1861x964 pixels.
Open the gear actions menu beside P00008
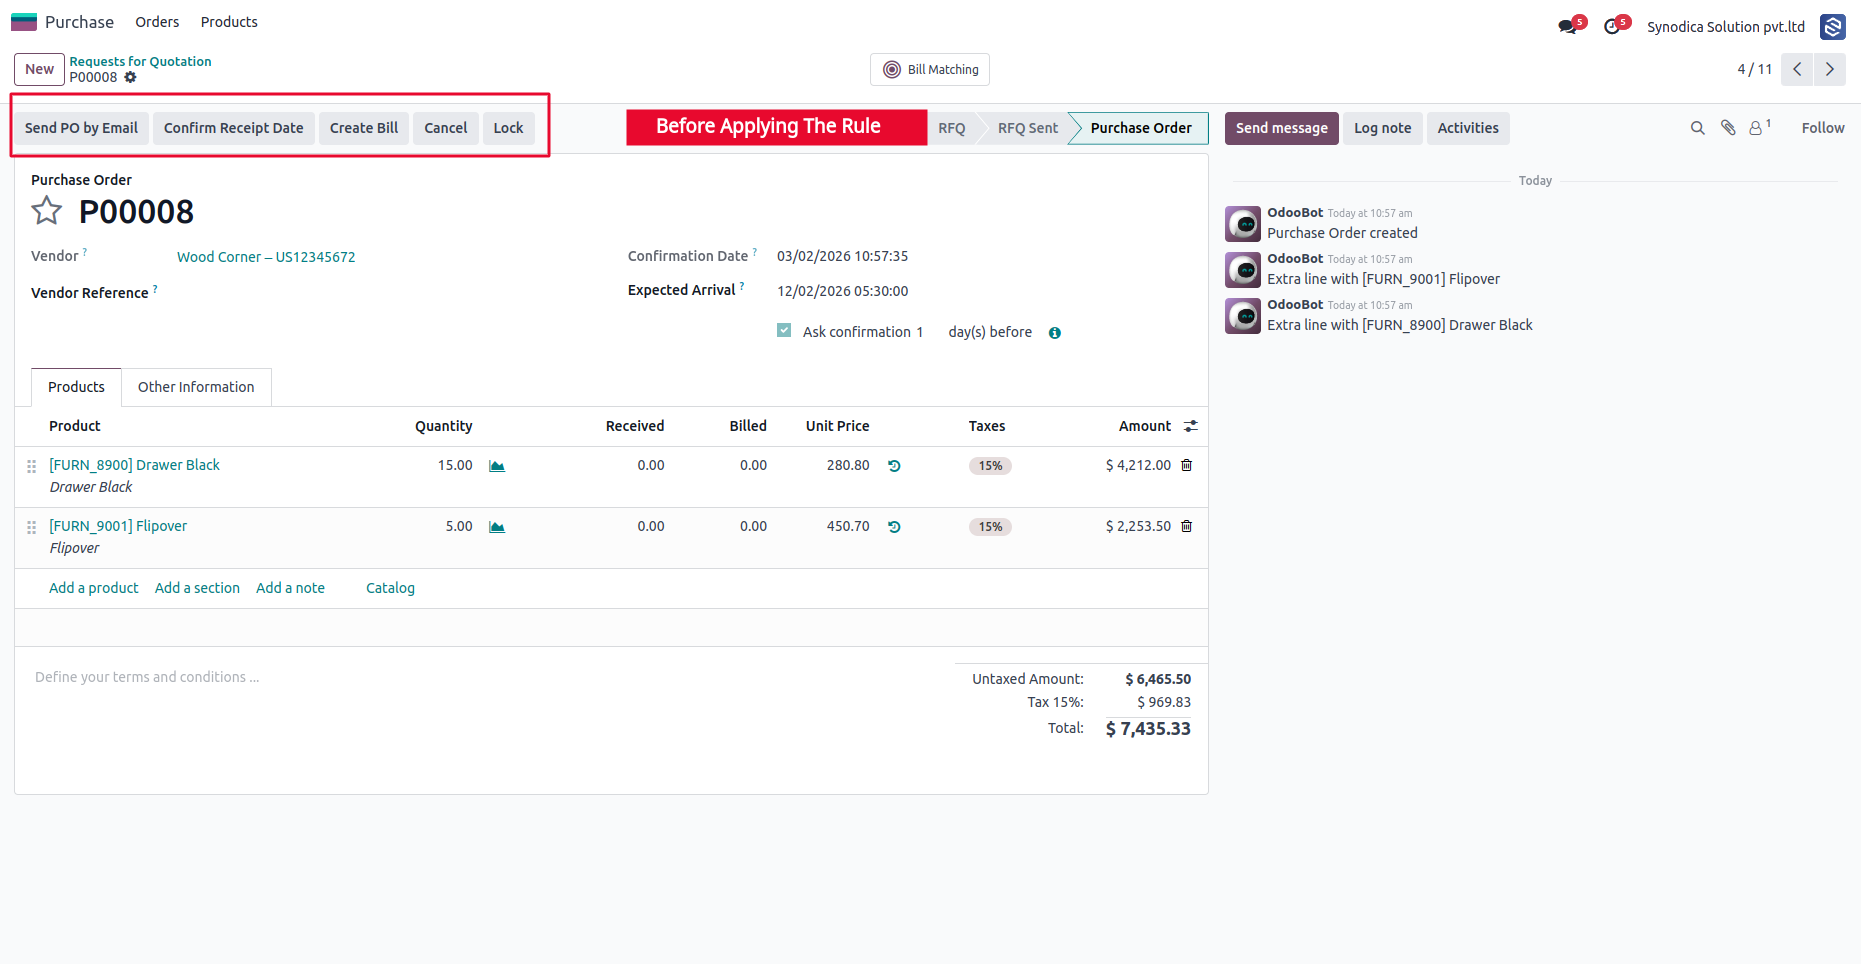pos(130,77)
